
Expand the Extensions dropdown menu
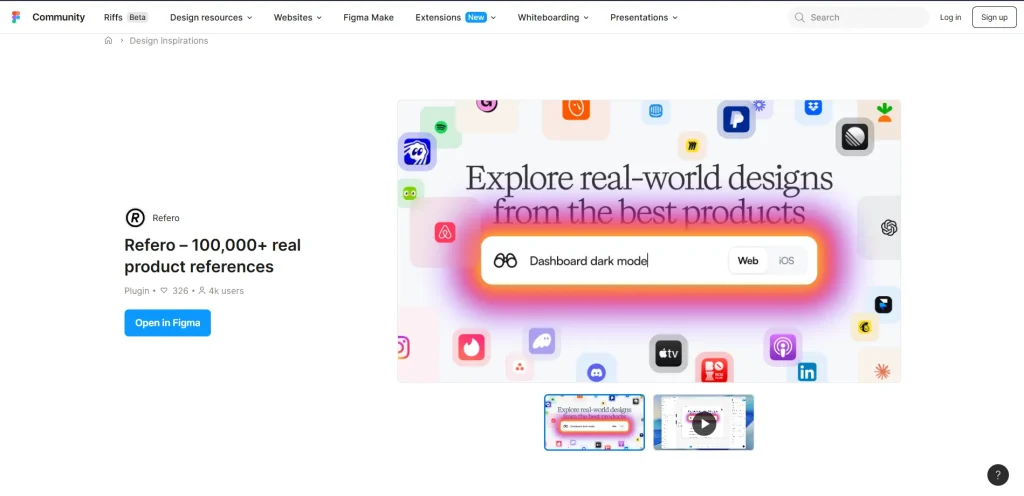pos(456,18)
